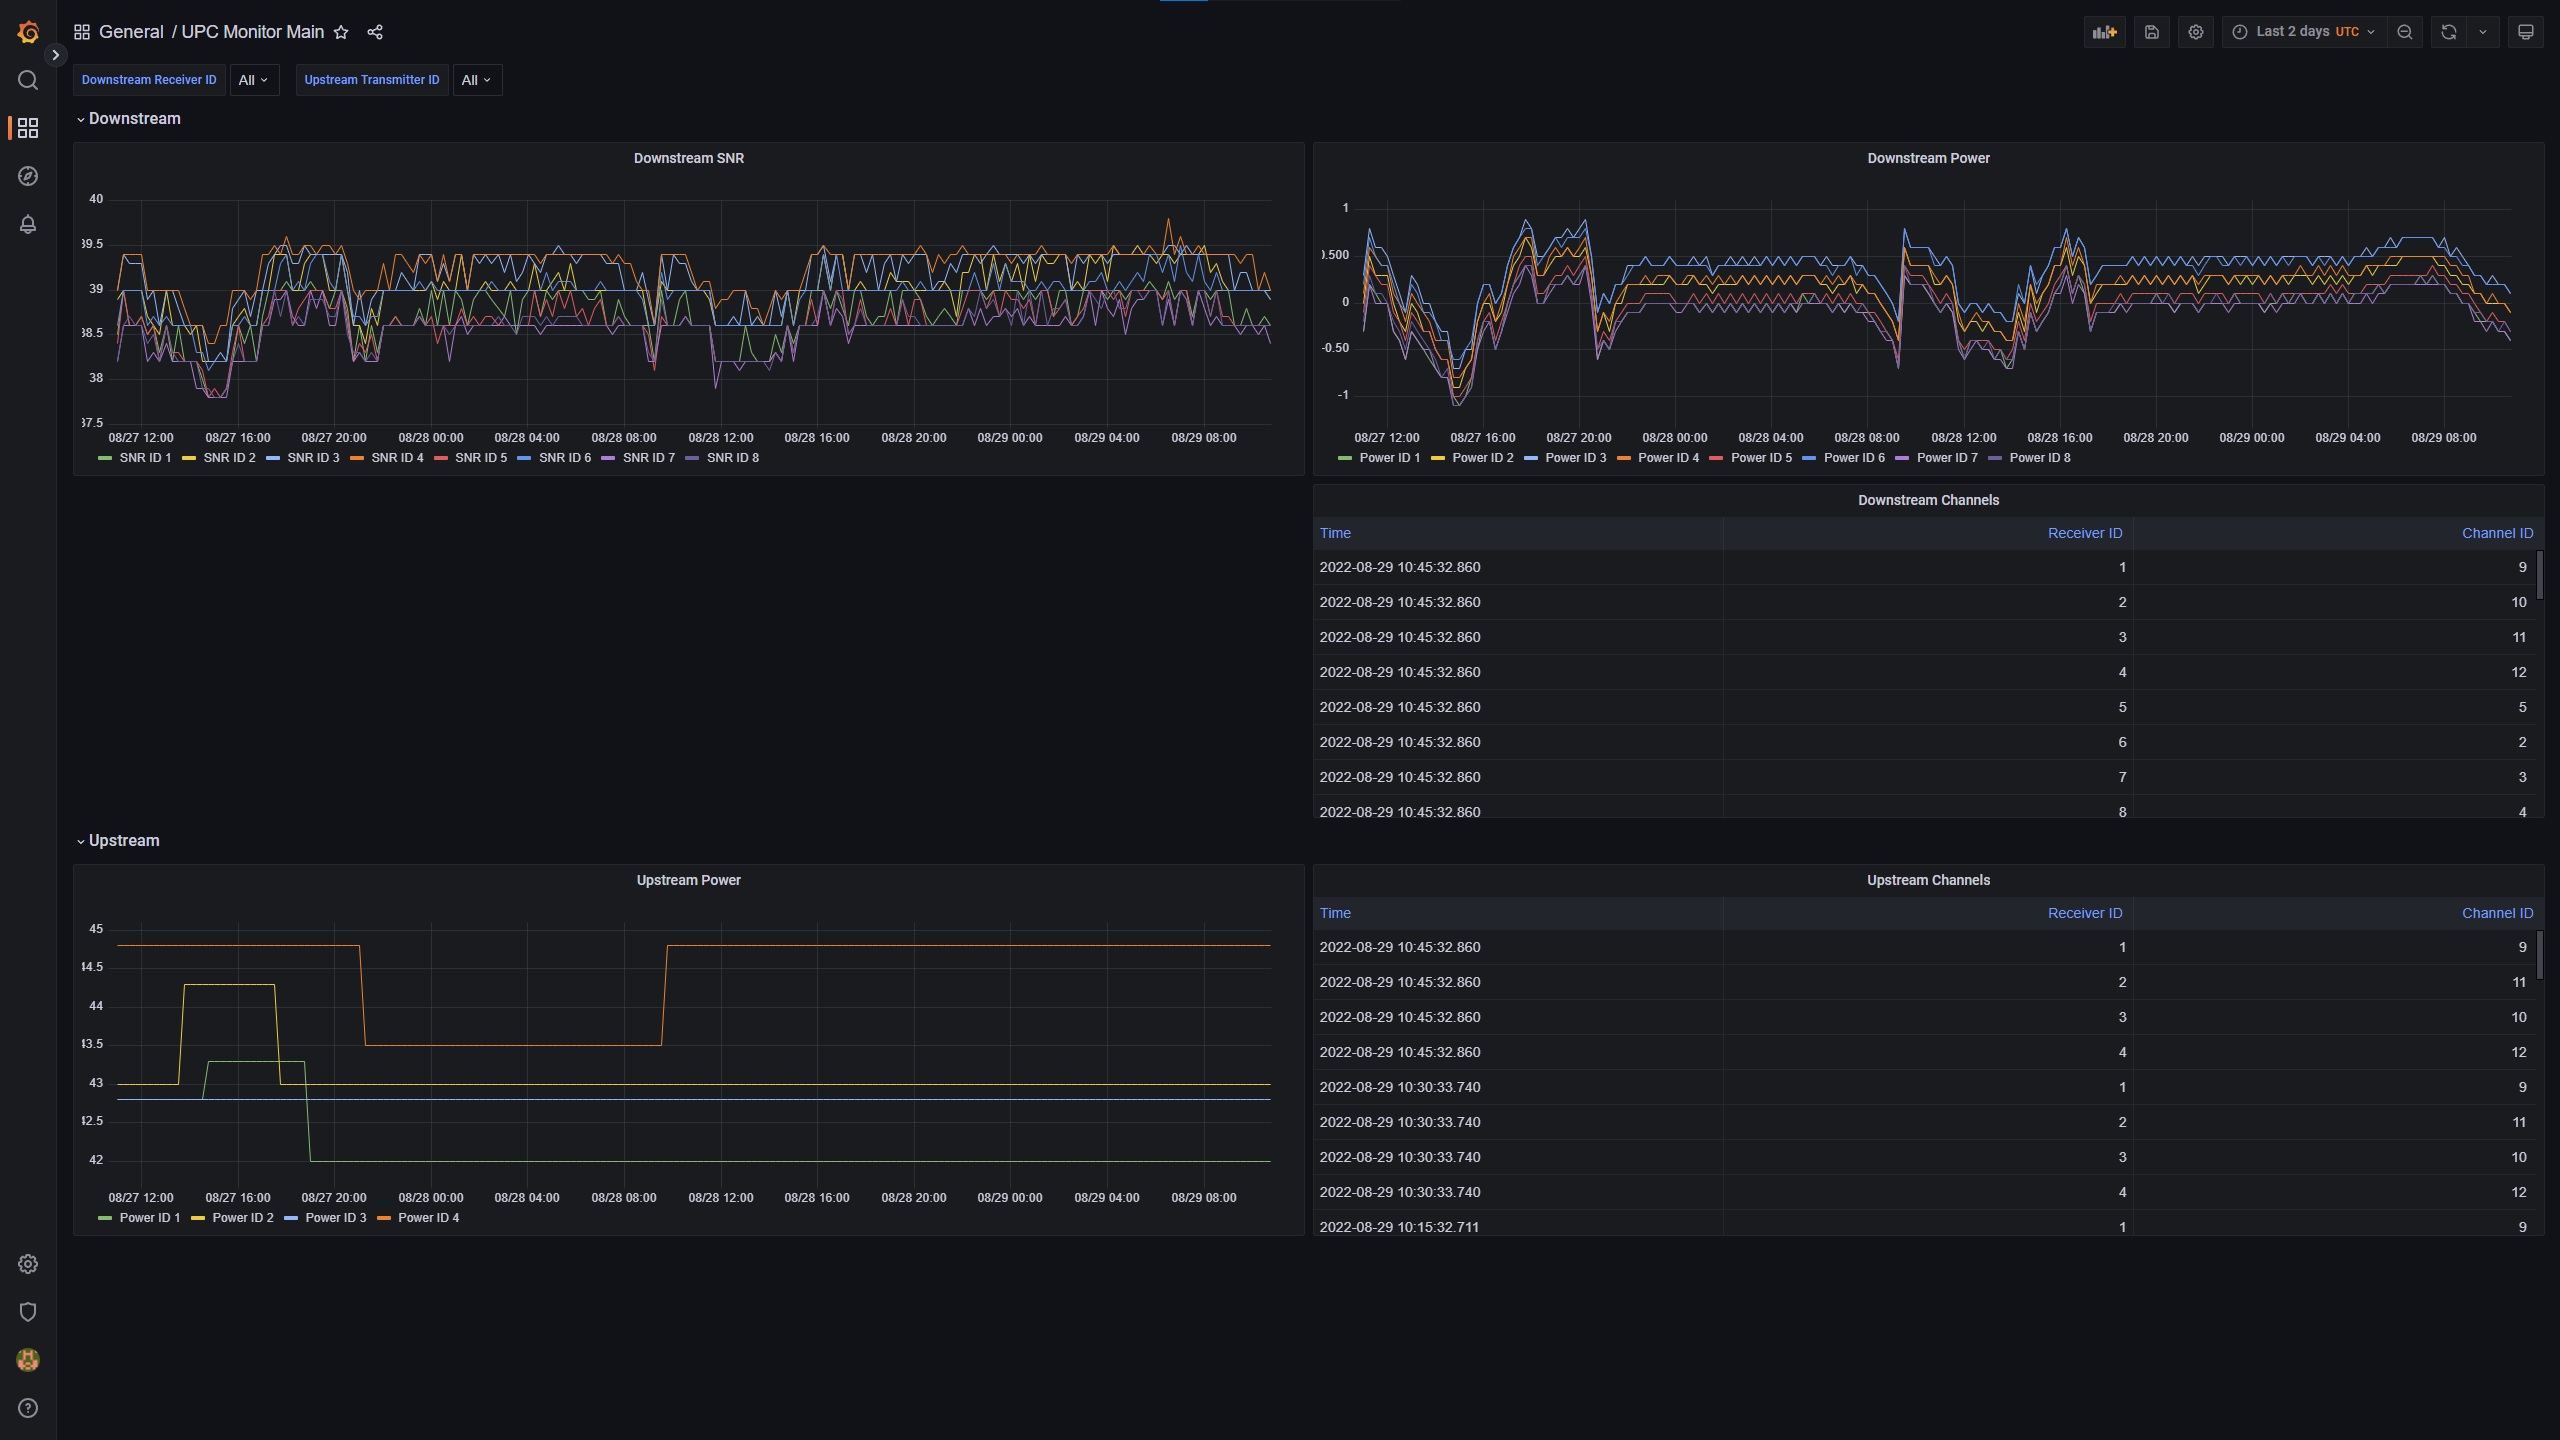
Task: Share the dashboard via share icon
Action: [375, 32]
